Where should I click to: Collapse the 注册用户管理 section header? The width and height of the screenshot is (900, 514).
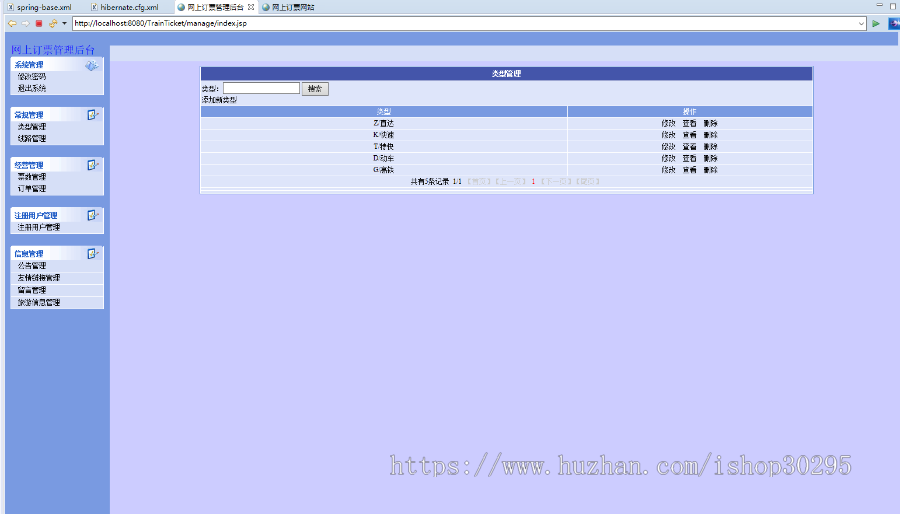coord(57,215)
